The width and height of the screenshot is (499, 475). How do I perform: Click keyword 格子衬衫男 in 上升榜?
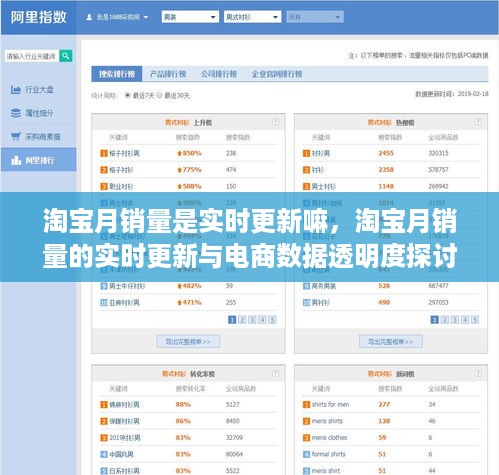click(x=124, y=153)
